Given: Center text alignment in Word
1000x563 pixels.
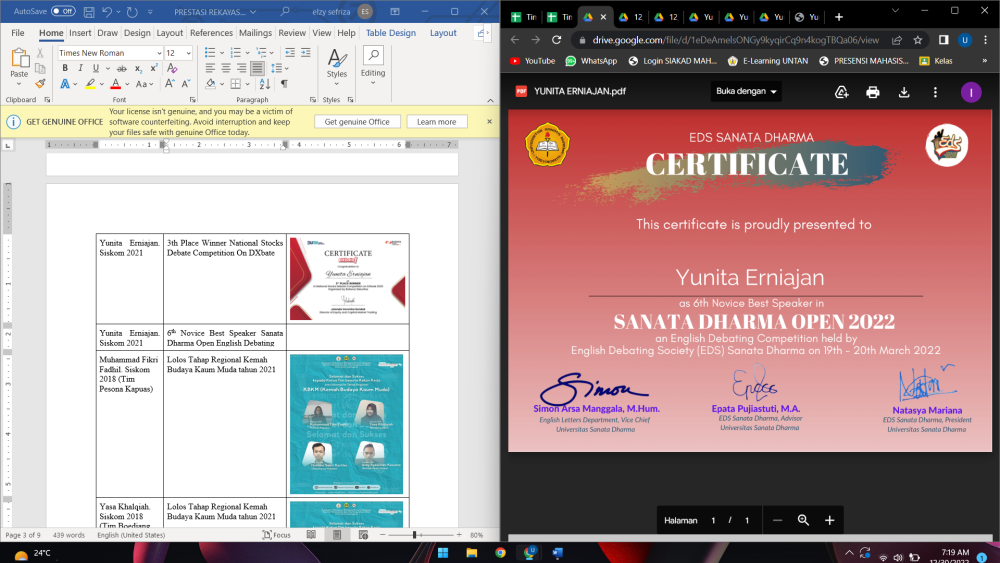Looking at the screenshot, I should 226,68.
